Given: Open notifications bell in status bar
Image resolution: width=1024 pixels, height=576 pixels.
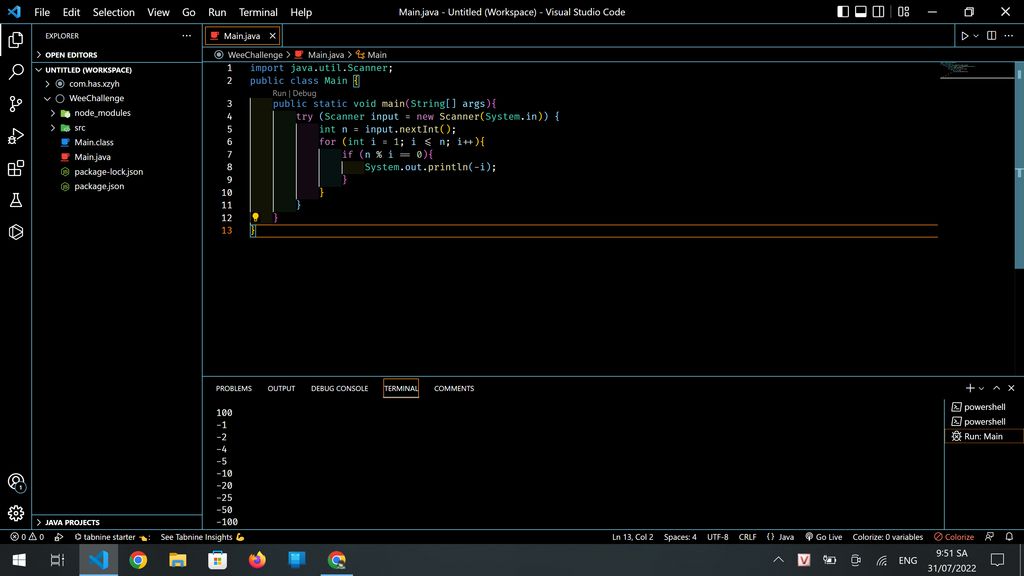Looking at the screenshot, I should pos(1009,537).
